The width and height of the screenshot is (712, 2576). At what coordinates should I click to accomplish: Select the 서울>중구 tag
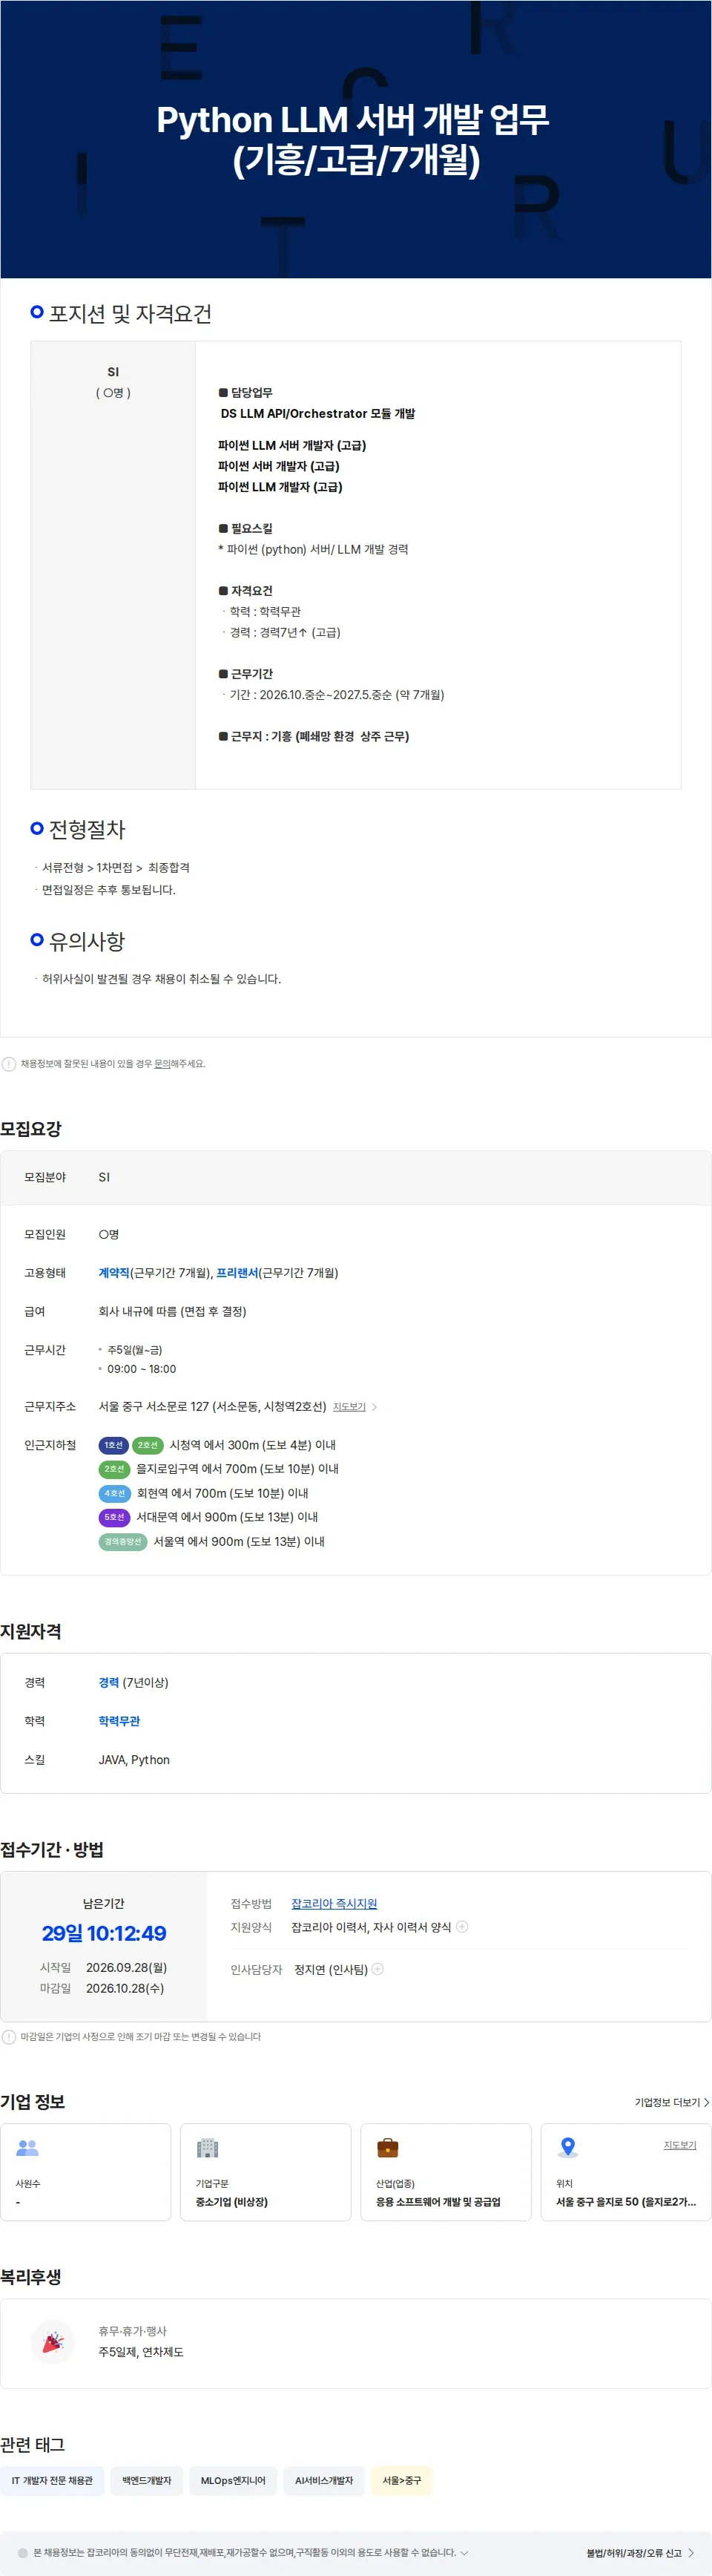(402, 2481)
